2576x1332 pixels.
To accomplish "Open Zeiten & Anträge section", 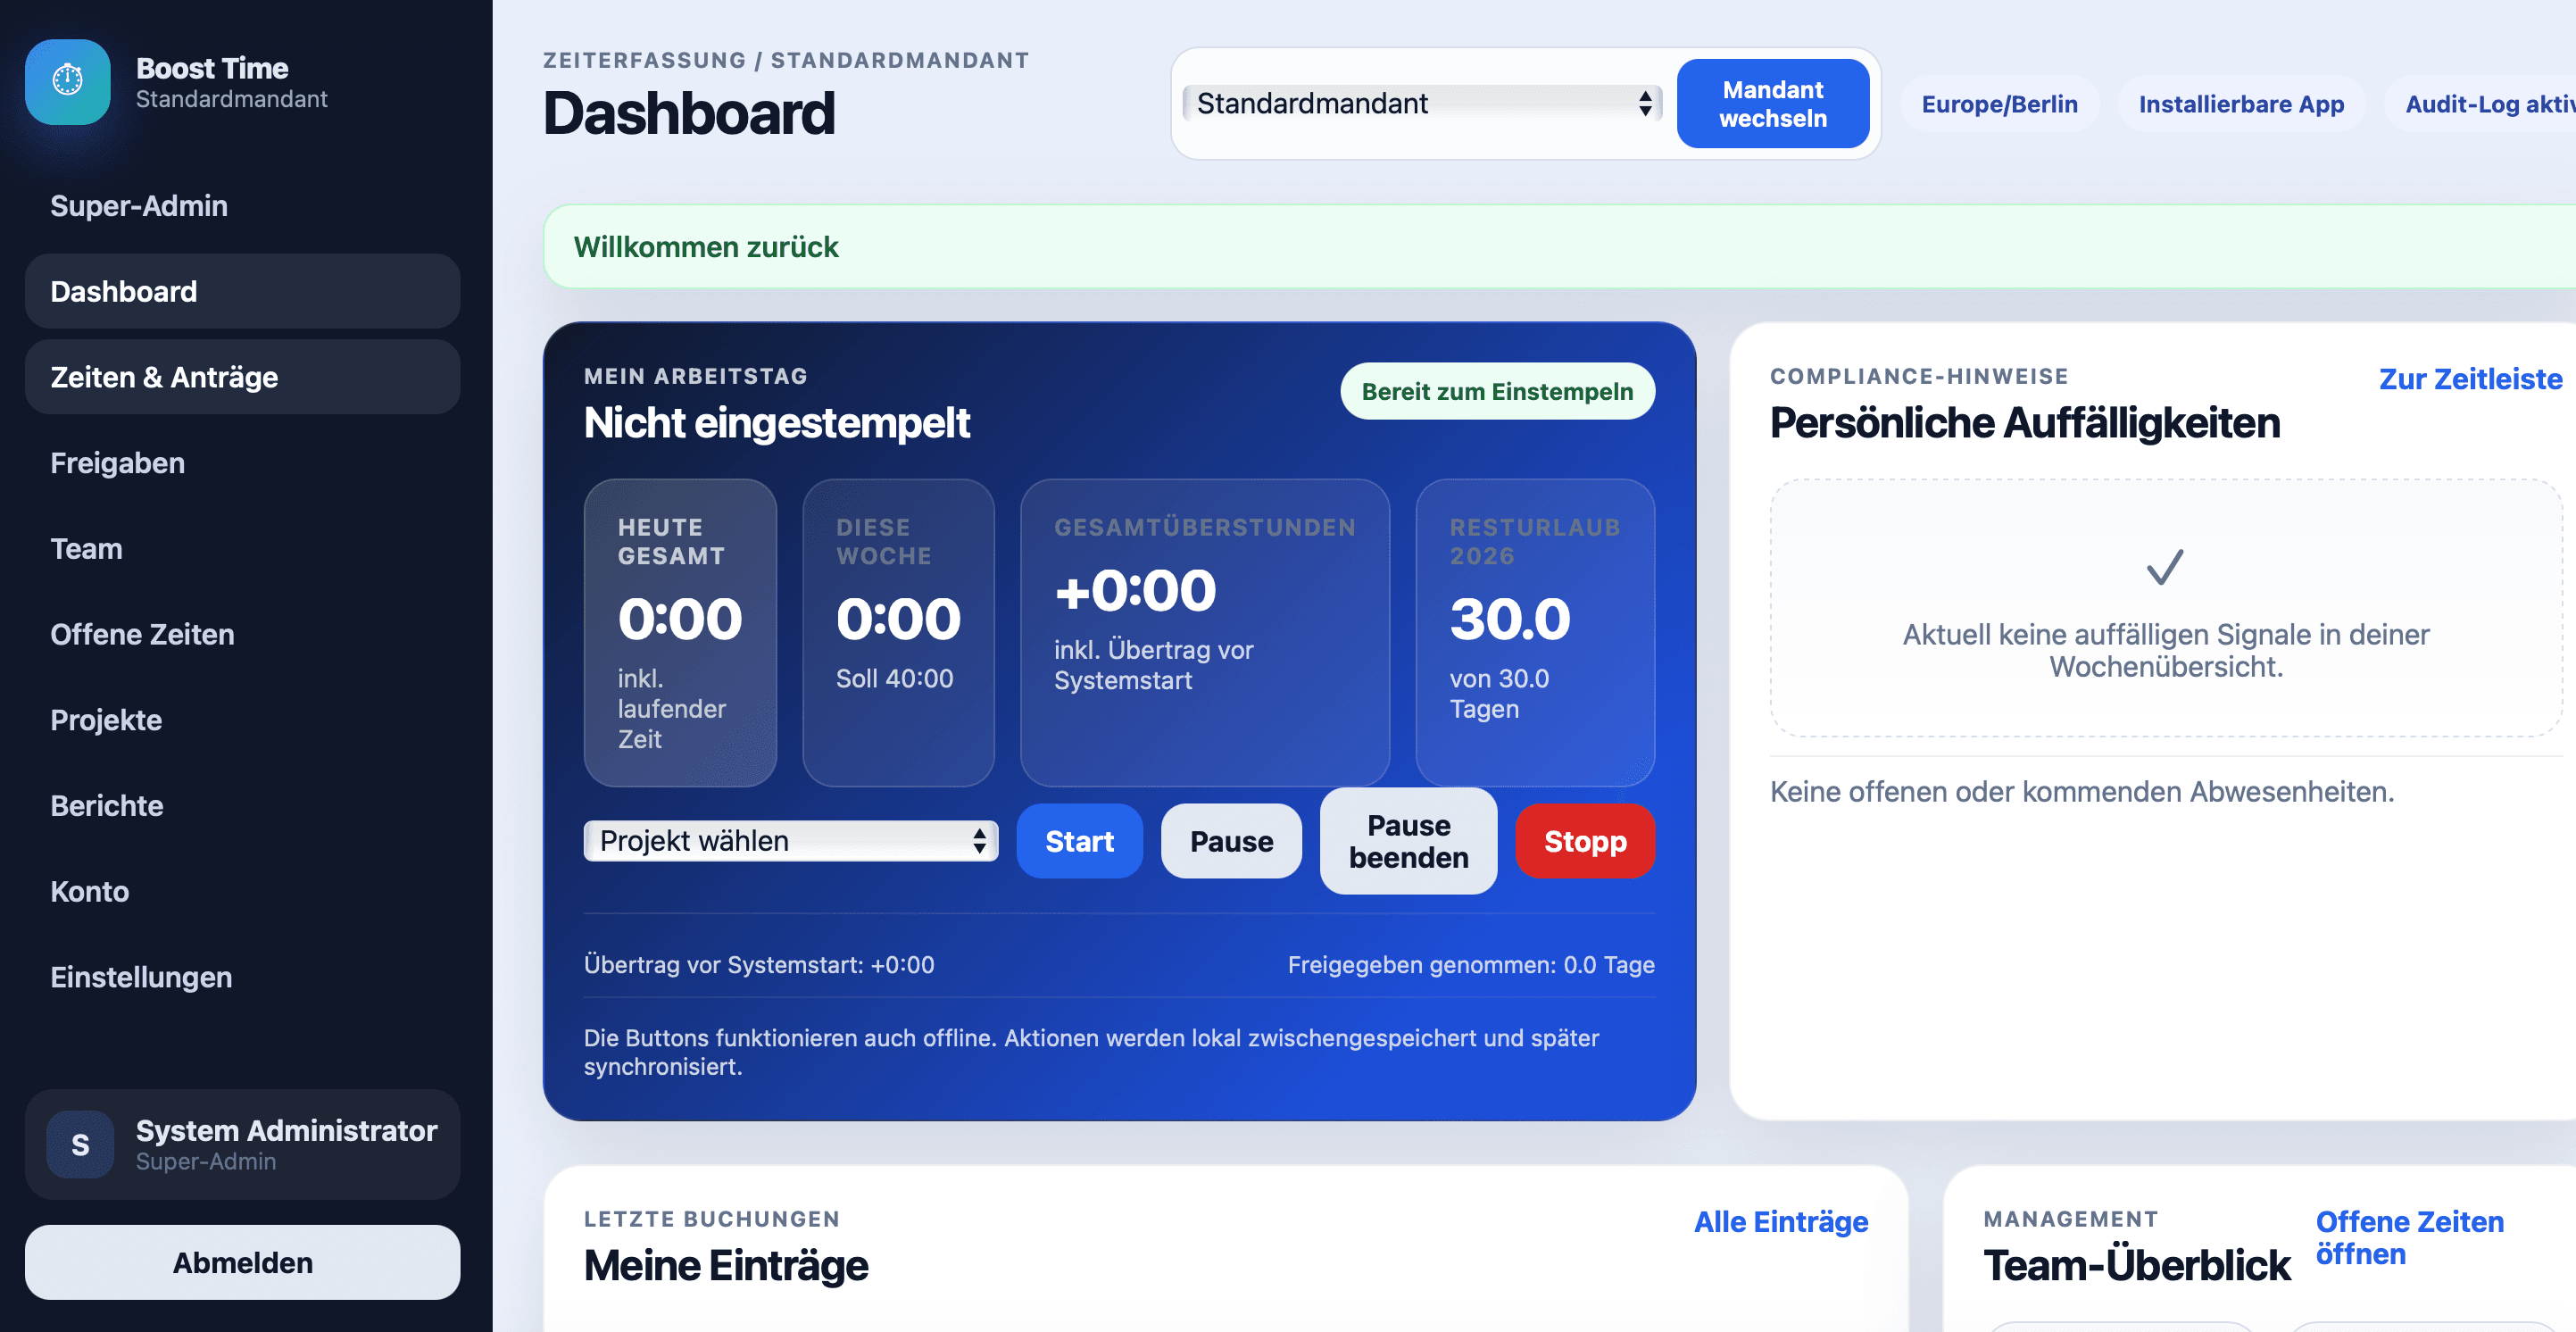I will (x=242, y=377).
